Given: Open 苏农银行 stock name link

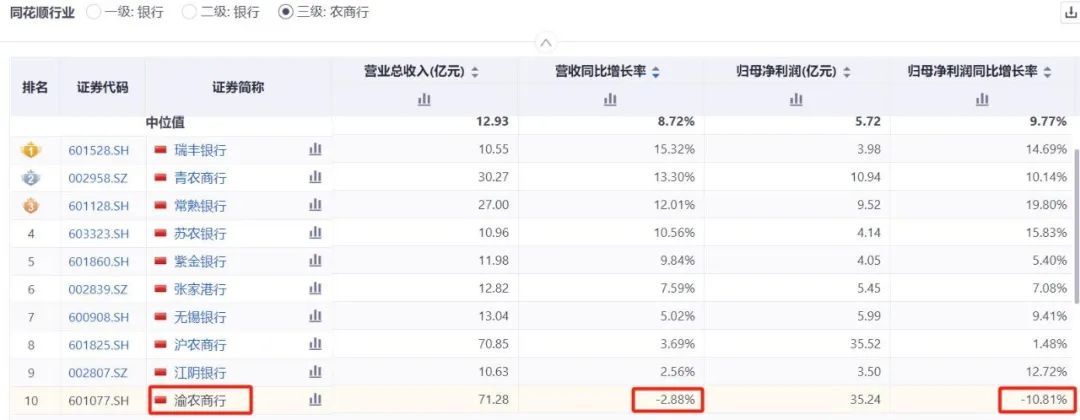Looking at the screenshot, I should pos(200,233).
